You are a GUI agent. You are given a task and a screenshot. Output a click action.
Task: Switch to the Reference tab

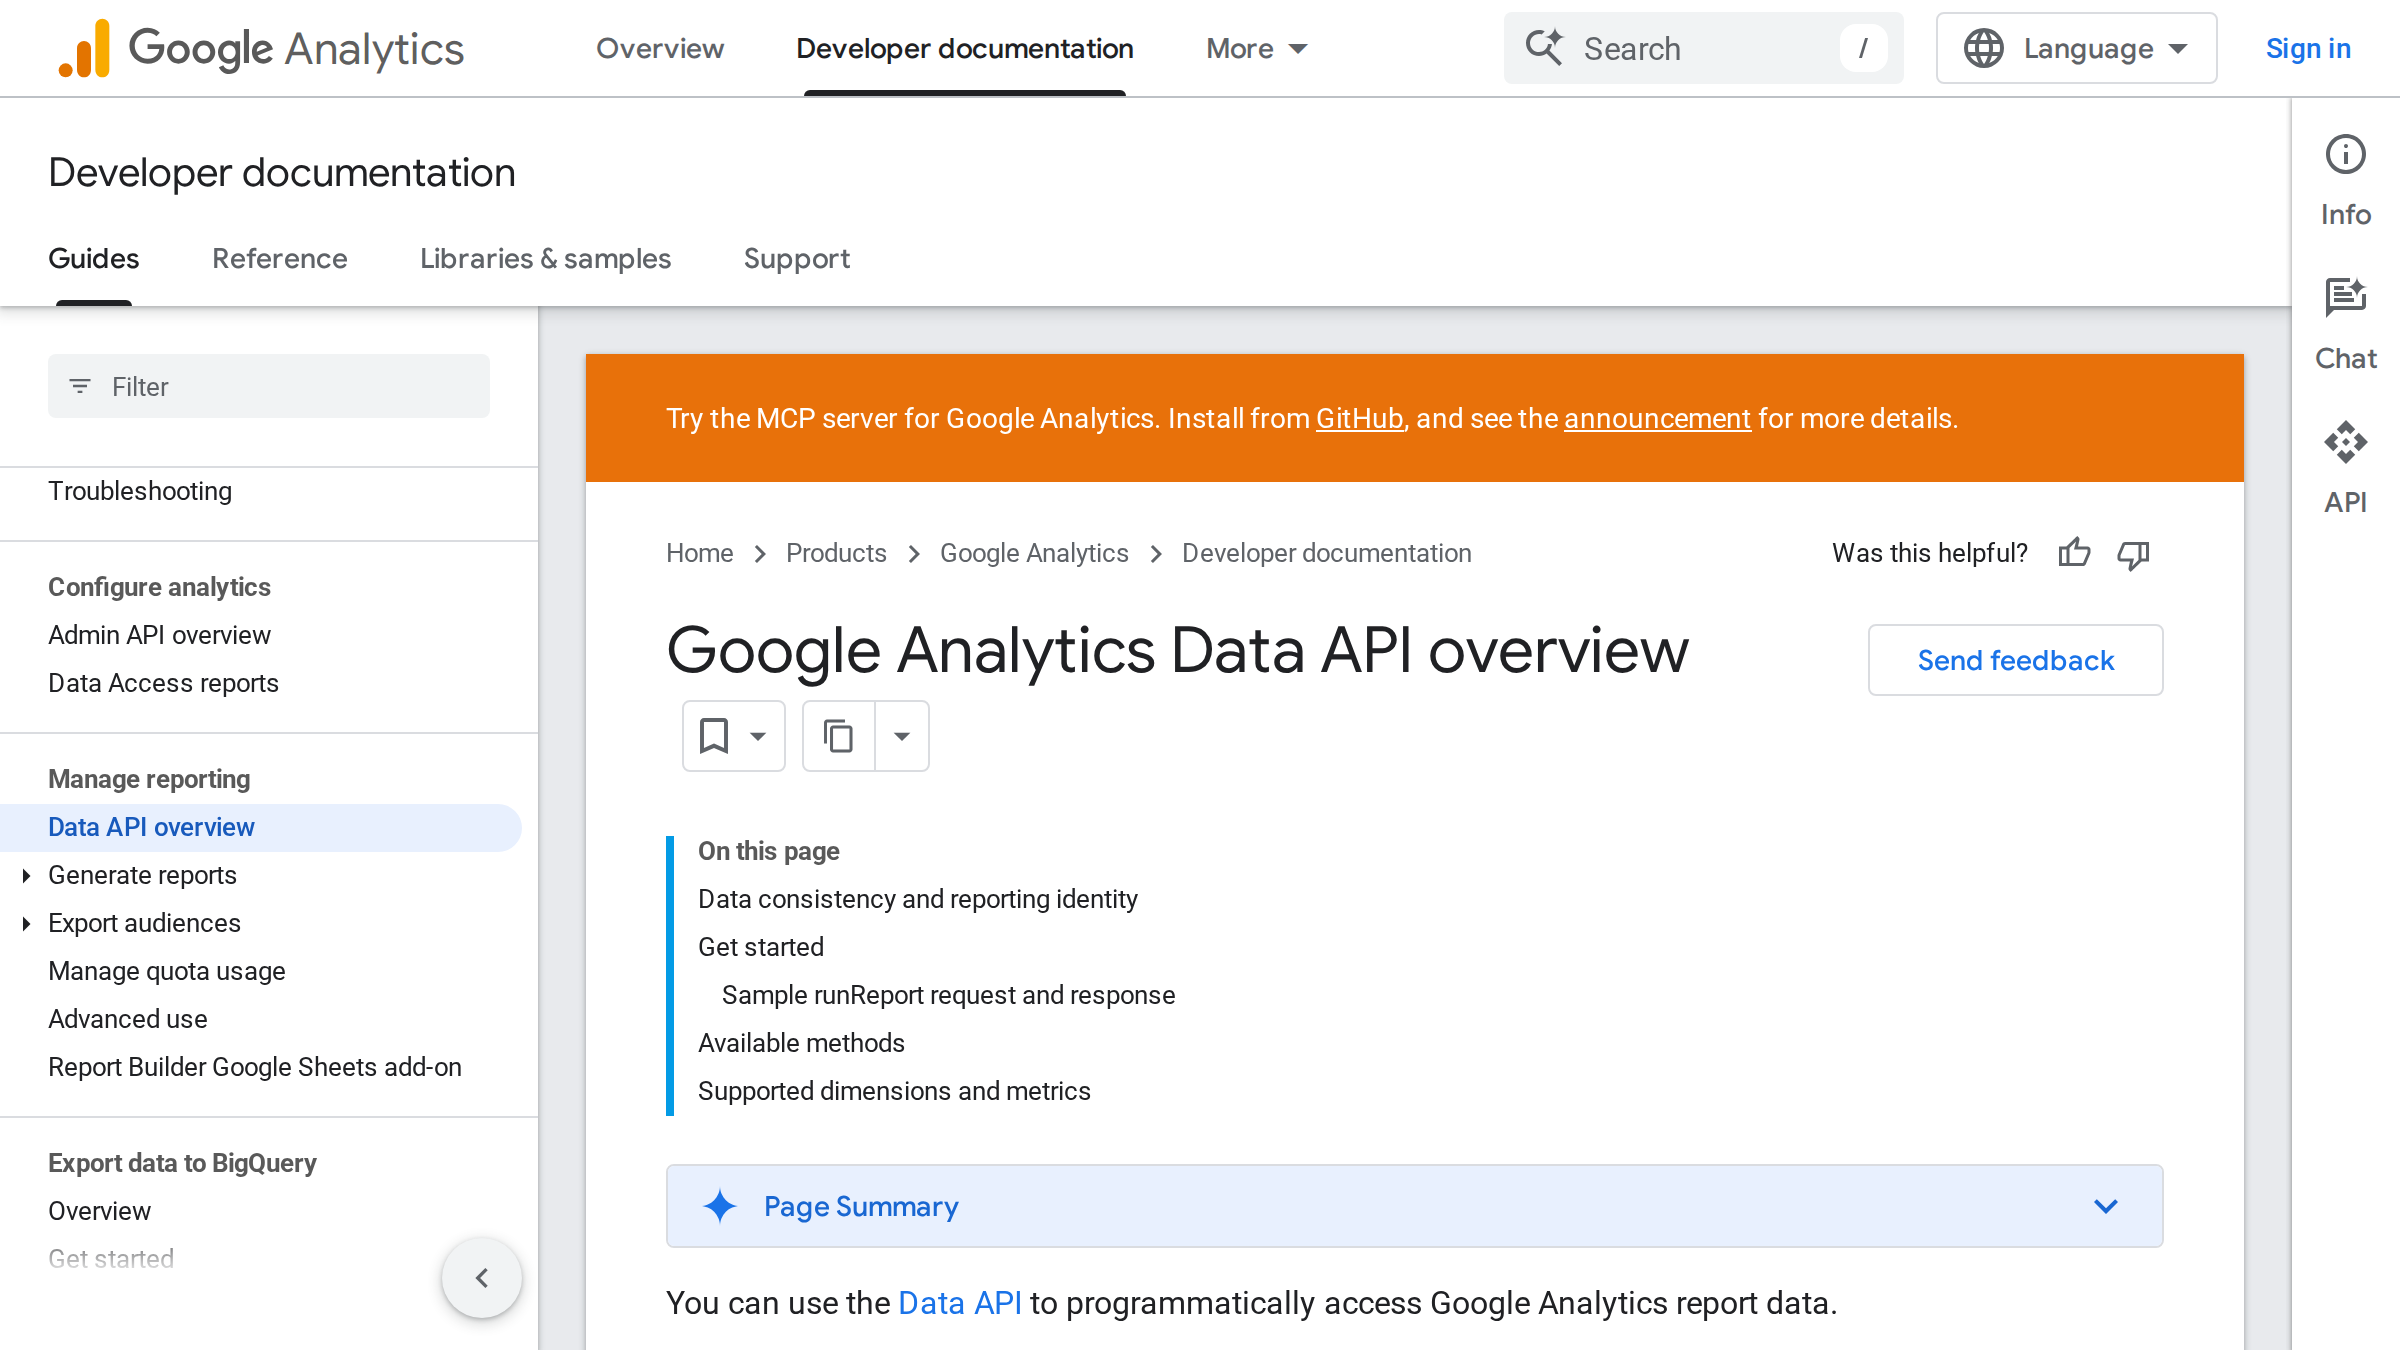[280, 259]
